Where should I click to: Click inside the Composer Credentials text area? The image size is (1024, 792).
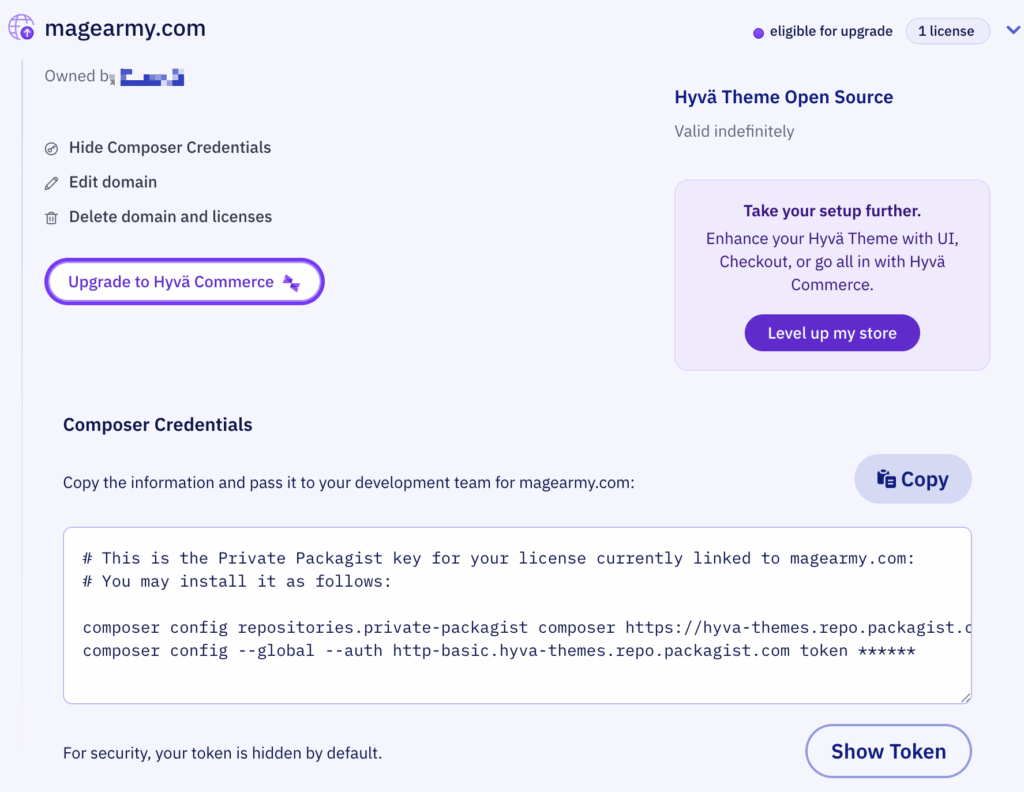pos(517,615)
